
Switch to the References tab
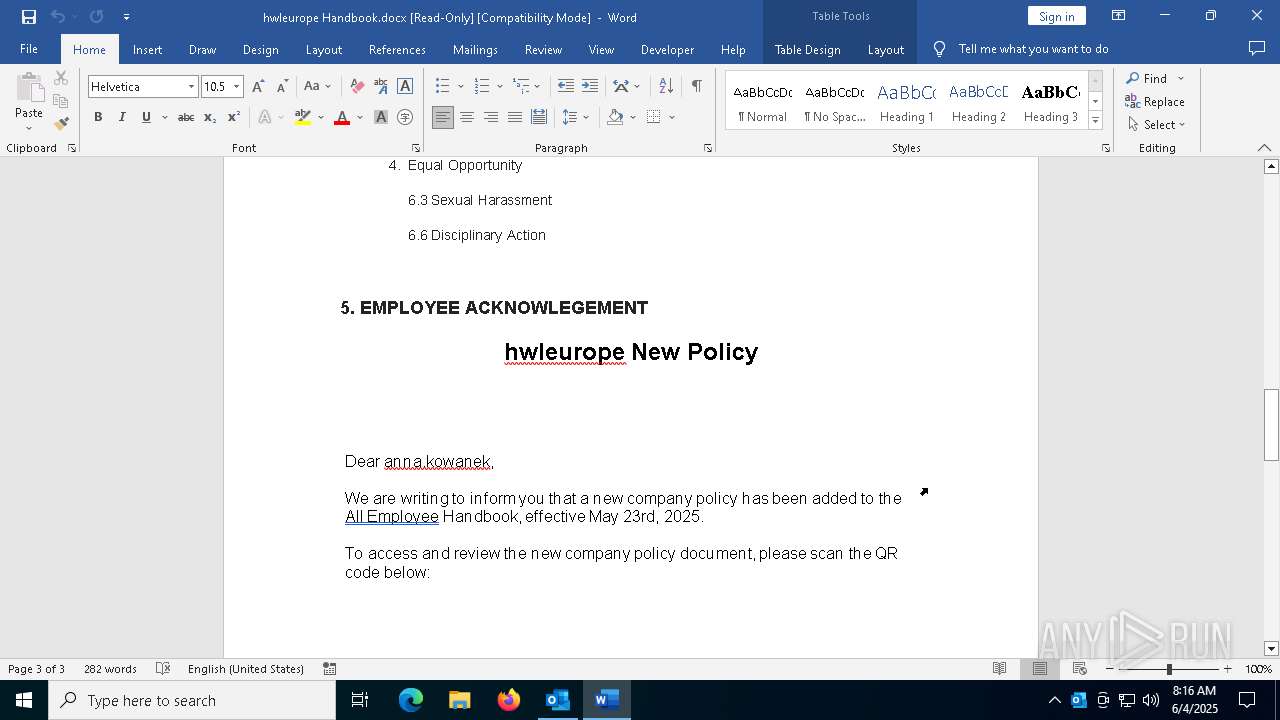(397, 49)
